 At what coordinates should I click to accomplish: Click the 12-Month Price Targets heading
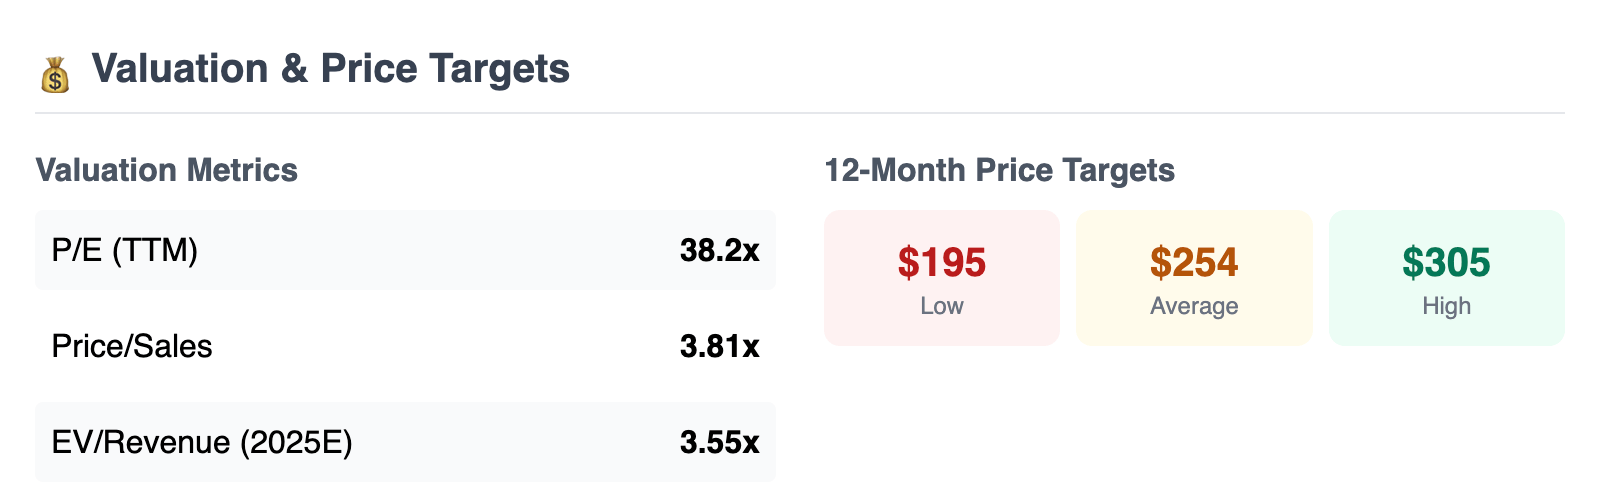tap(999, 170)
